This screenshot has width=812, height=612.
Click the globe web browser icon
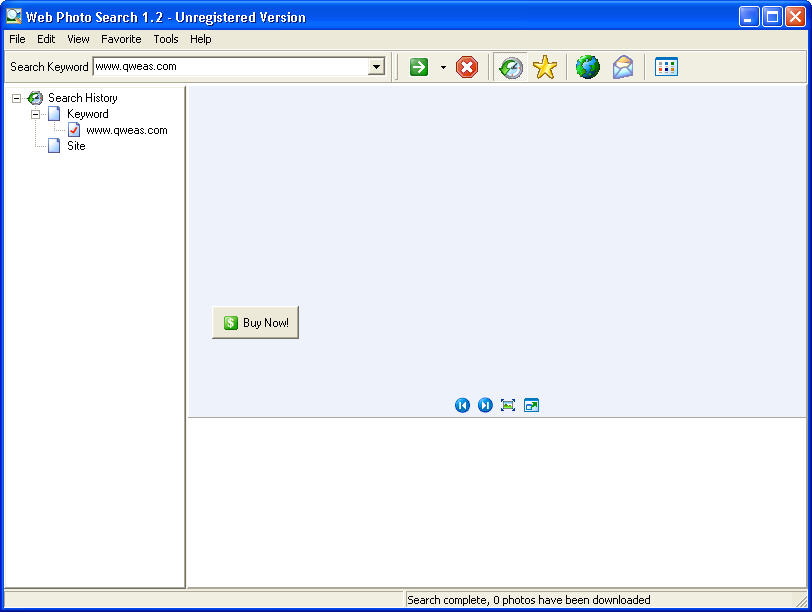point(588,67)
